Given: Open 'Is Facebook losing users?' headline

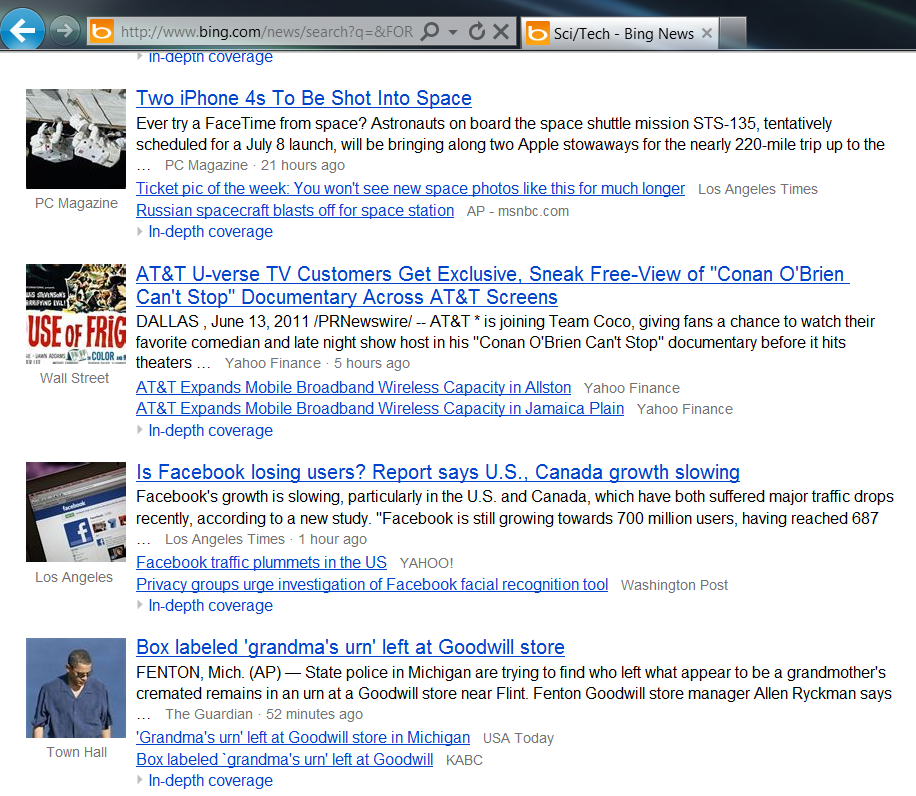Looking at the screenshot, I should click(438, 472).
